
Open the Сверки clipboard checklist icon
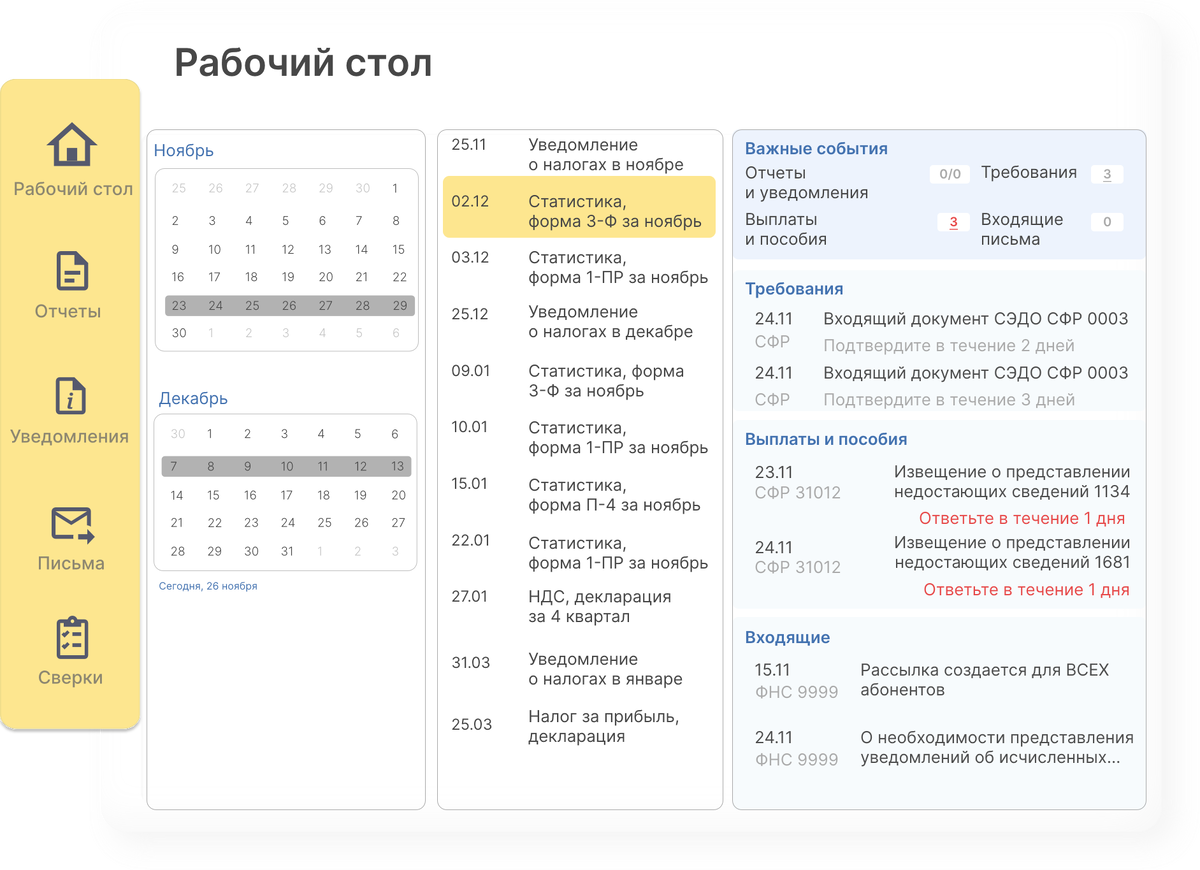[72, 637]
